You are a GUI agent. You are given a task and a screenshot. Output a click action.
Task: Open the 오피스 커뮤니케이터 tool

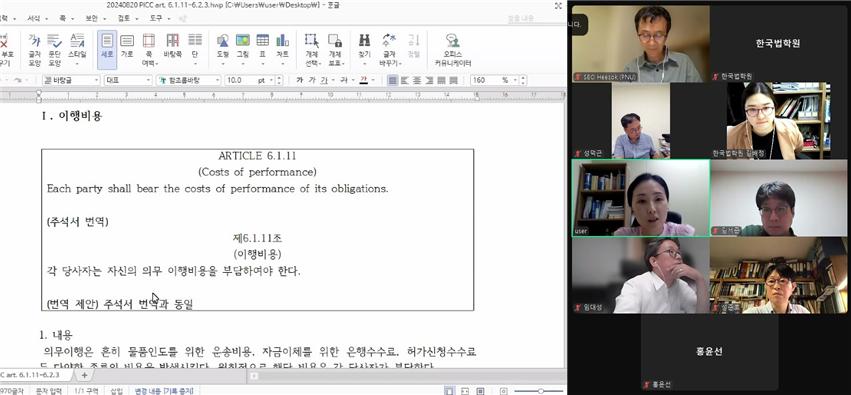[453, 50]
